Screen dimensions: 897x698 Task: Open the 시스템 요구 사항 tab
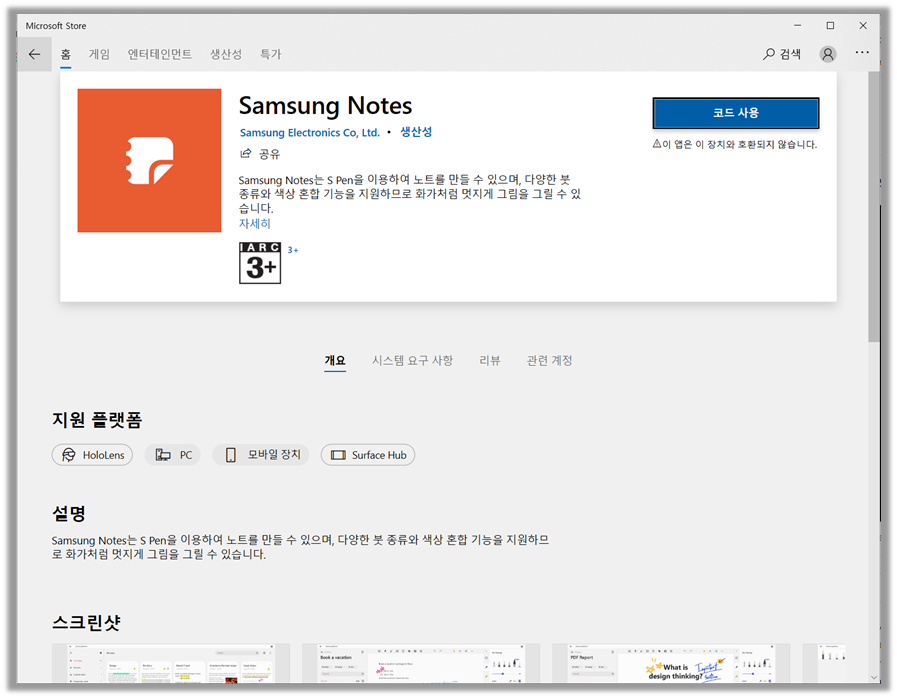(412, 360)
